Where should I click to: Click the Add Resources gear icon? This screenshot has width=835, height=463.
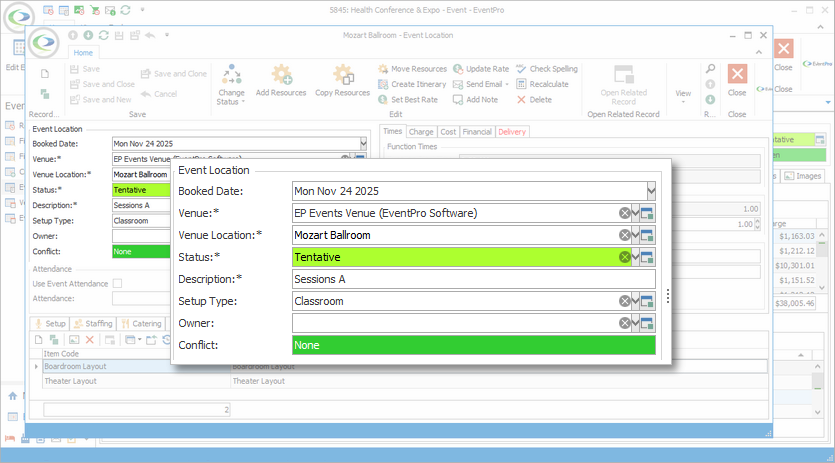point(281,75)
